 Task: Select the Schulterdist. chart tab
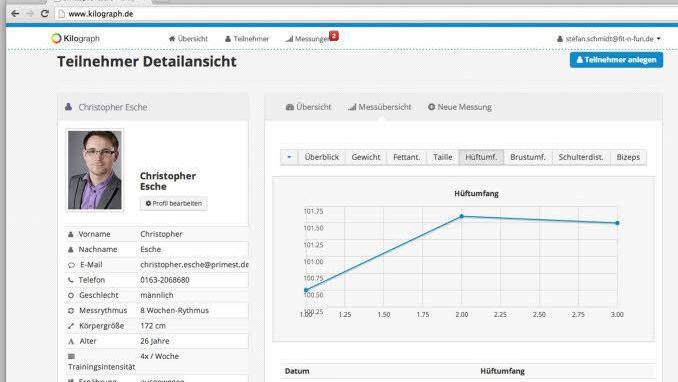[581, 157]
